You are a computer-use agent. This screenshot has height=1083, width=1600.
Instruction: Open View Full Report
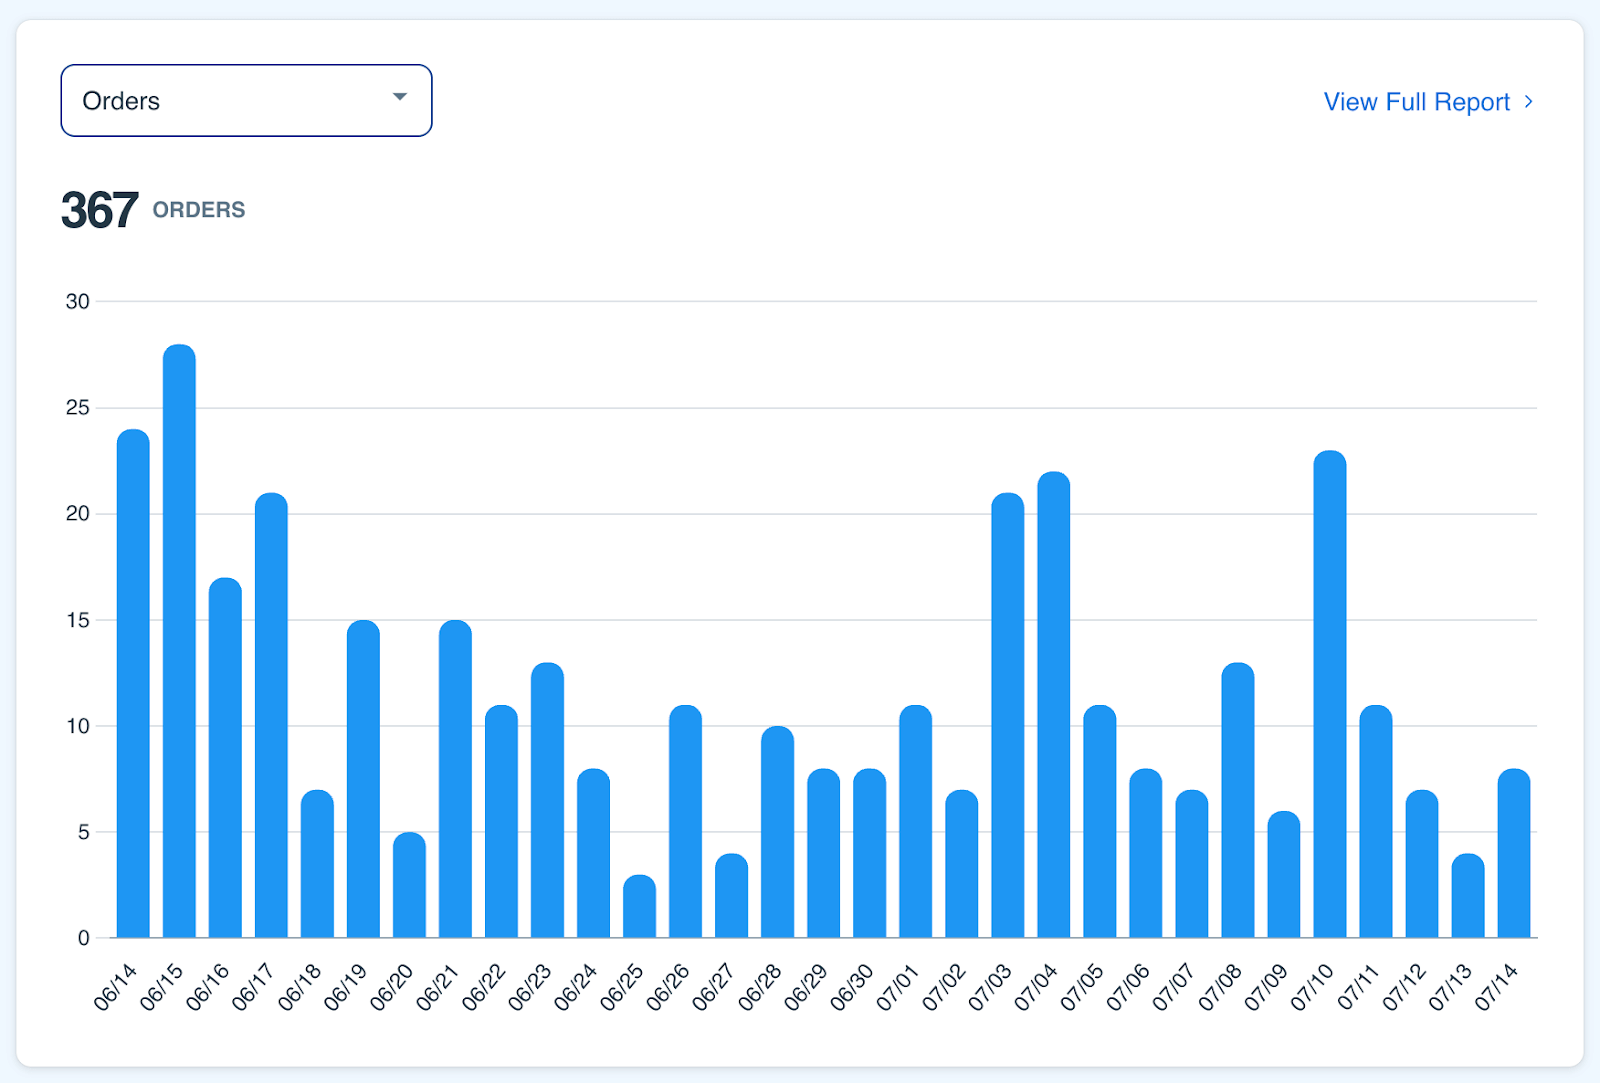tap(1414, 101)
